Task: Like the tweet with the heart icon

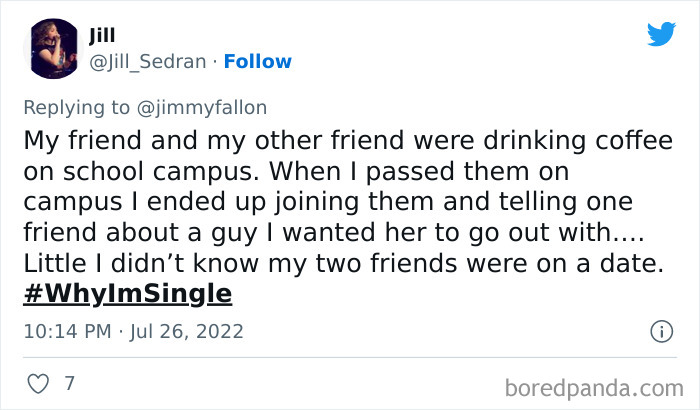Action: [x=37, y=383]
